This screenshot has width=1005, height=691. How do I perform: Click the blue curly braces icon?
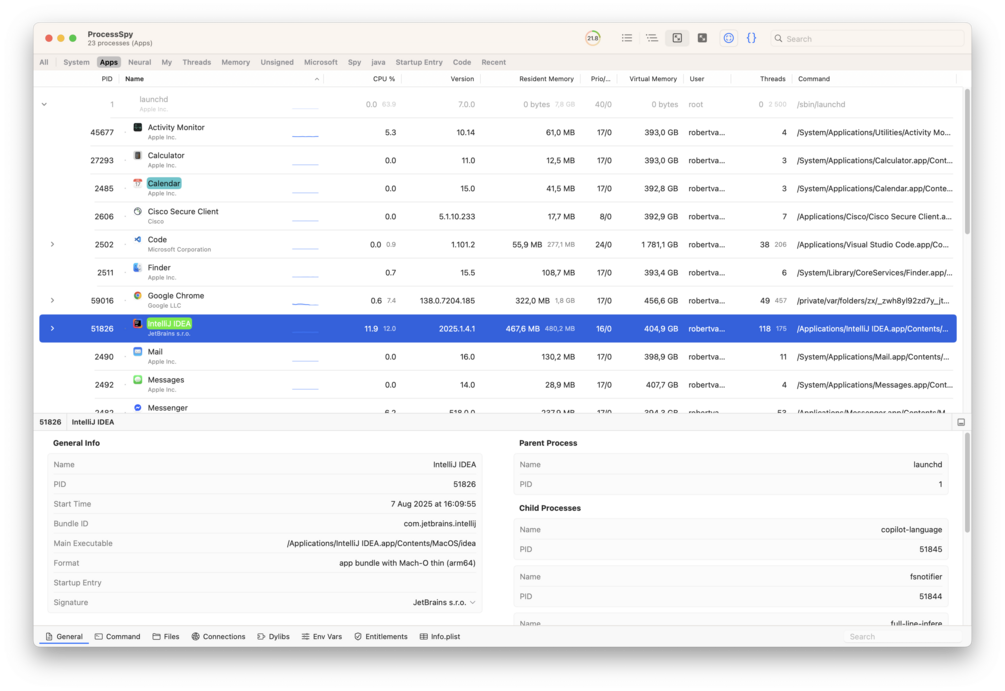pos(751,38)
